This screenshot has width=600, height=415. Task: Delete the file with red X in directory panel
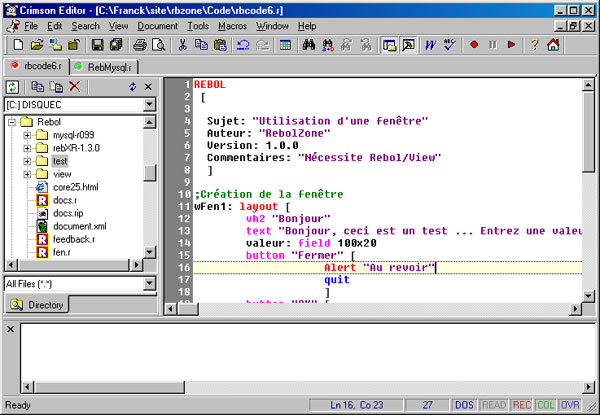[x=75, y=86]
